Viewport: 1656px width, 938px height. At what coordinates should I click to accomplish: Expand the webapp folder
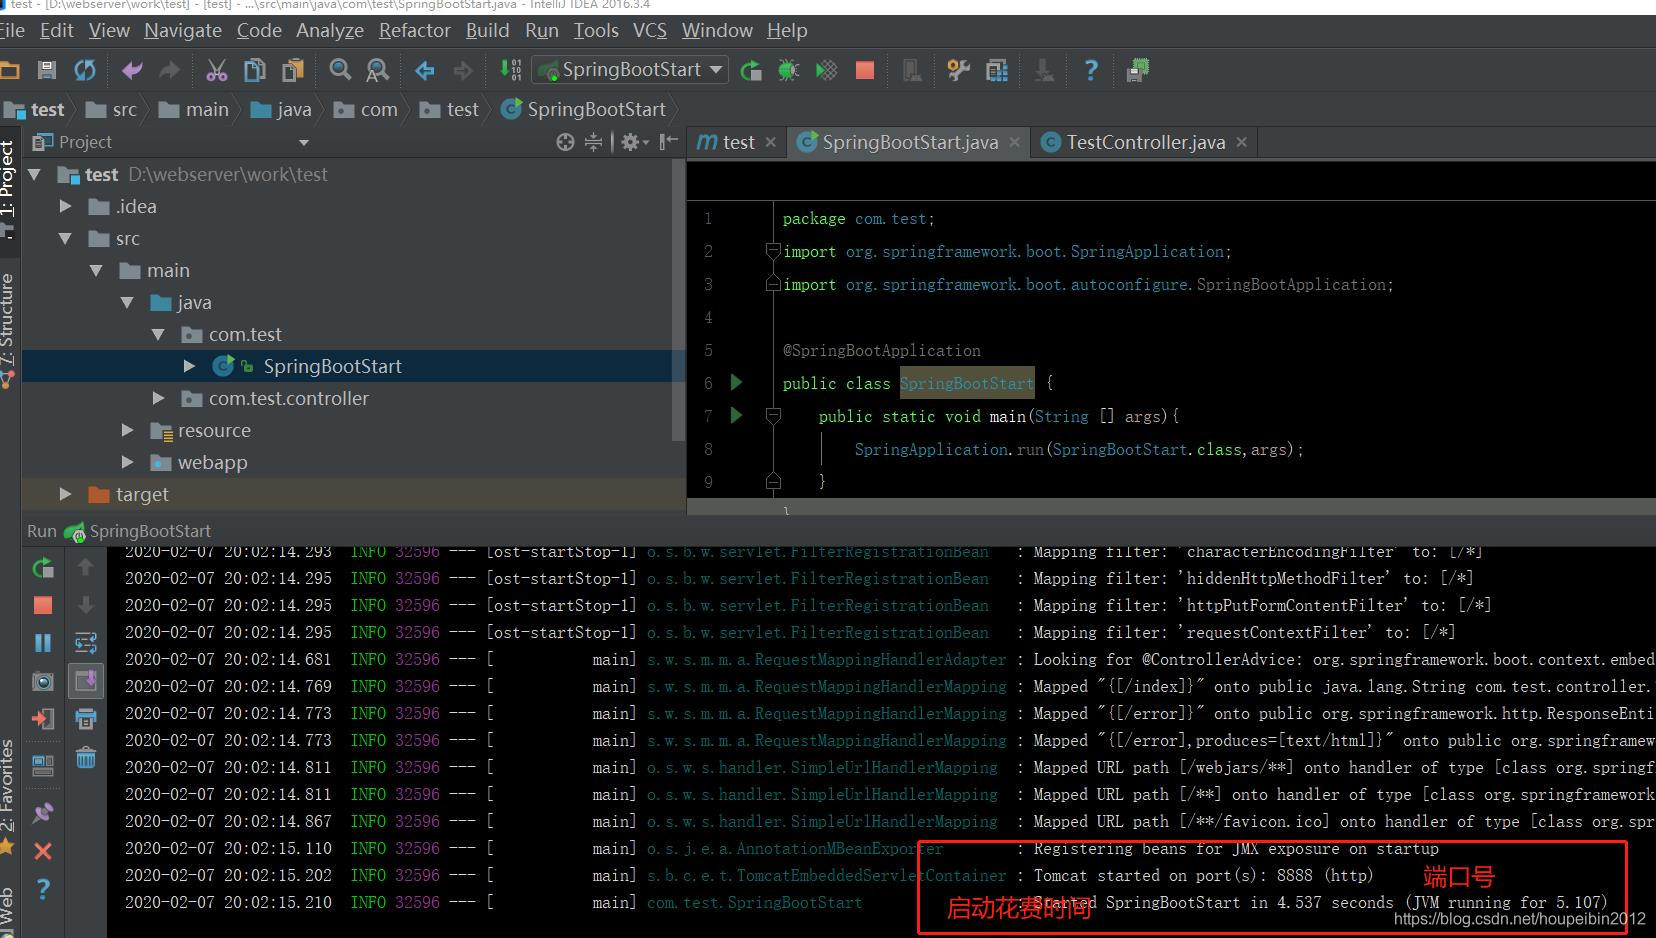[x=127, y=463]
